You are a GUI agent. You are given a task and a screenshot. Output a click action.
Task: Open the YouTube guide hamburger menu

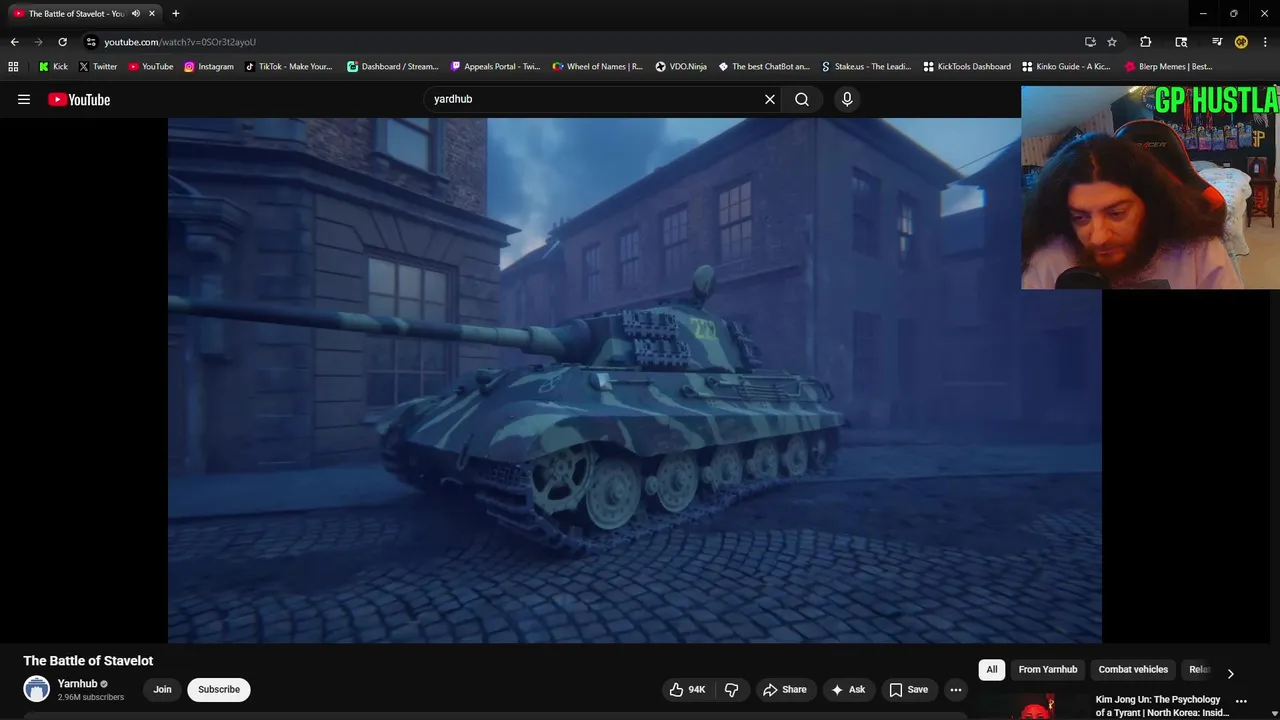click(x=24, y=99)
